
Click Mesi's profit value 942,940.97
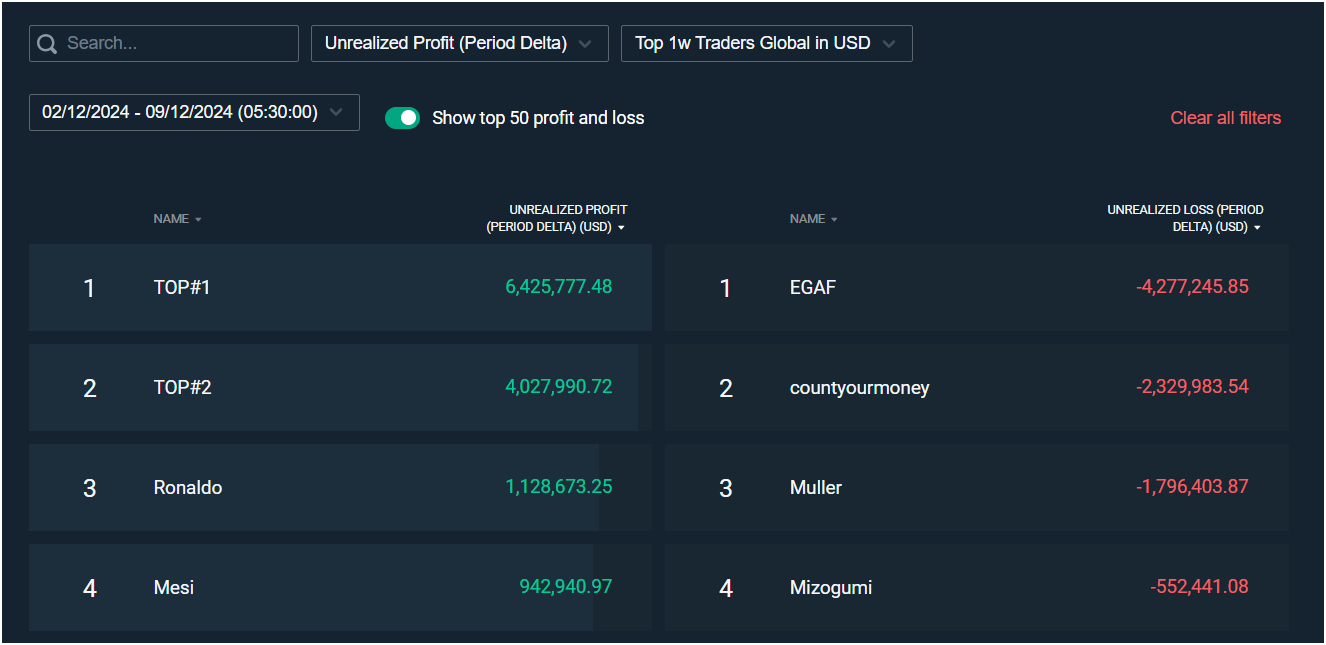[566, 587]
